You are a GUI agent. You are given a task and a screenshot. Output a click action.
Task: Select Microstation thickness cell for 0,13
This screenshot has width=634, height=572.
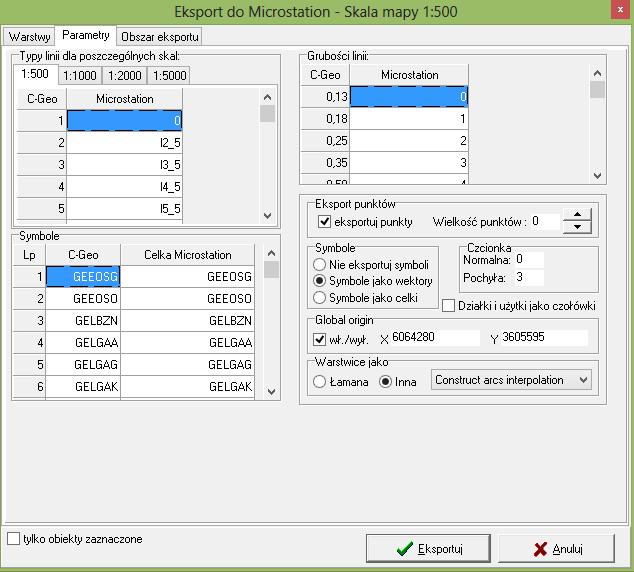409,96
